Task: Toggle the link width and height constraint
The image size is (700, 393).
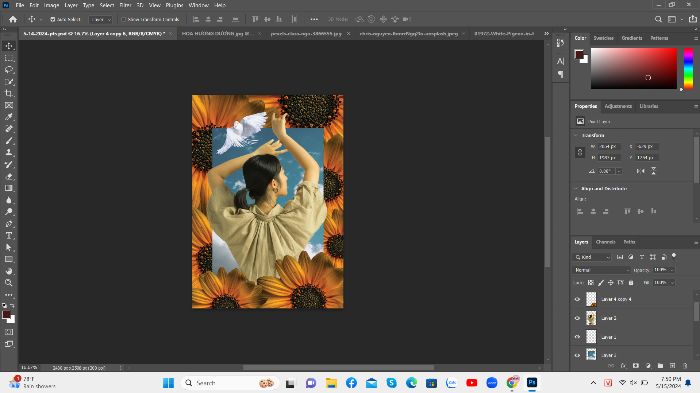Action: pos(580,152)
